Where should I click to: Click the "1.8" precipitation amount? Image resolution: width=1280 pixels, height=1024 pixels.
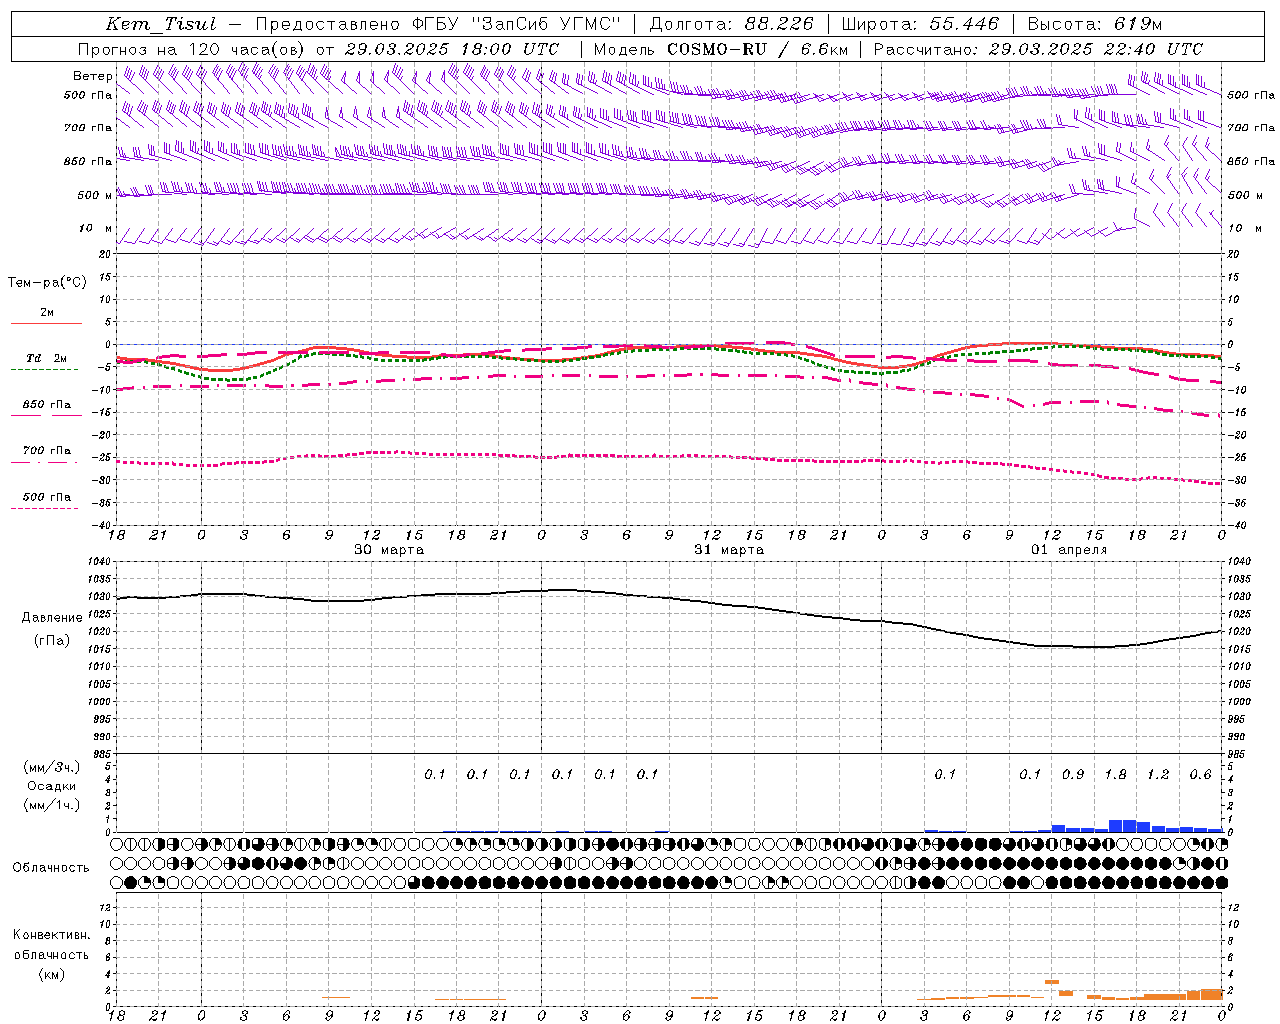coord(1115,774)
